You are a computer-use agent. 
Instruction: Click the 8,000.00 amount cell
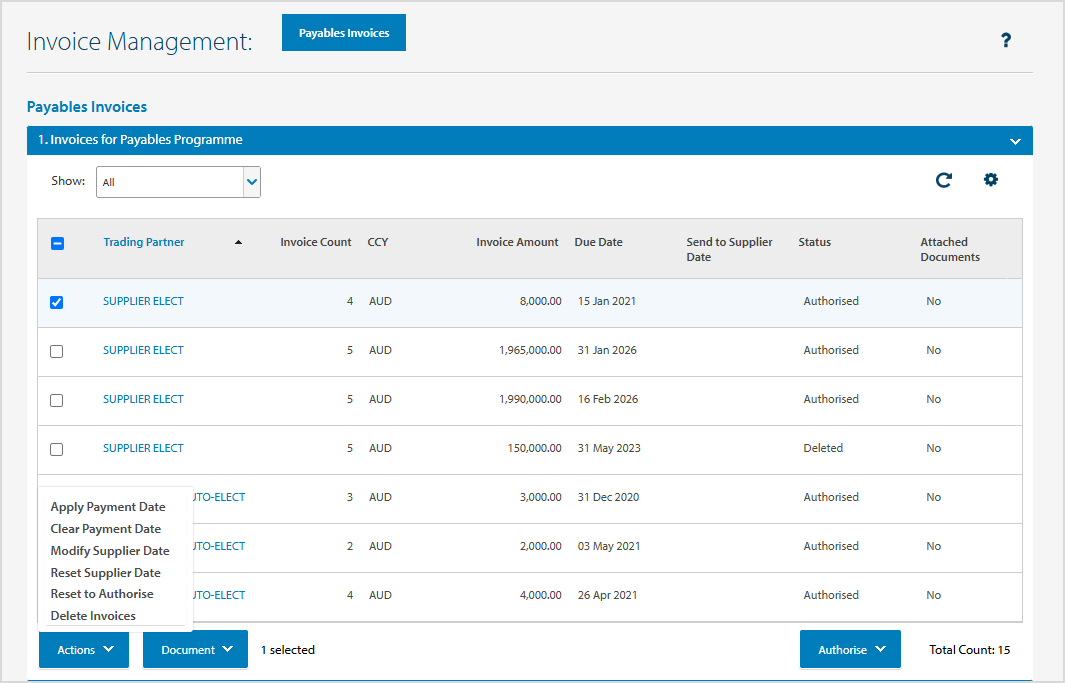(x=541, y=301)
